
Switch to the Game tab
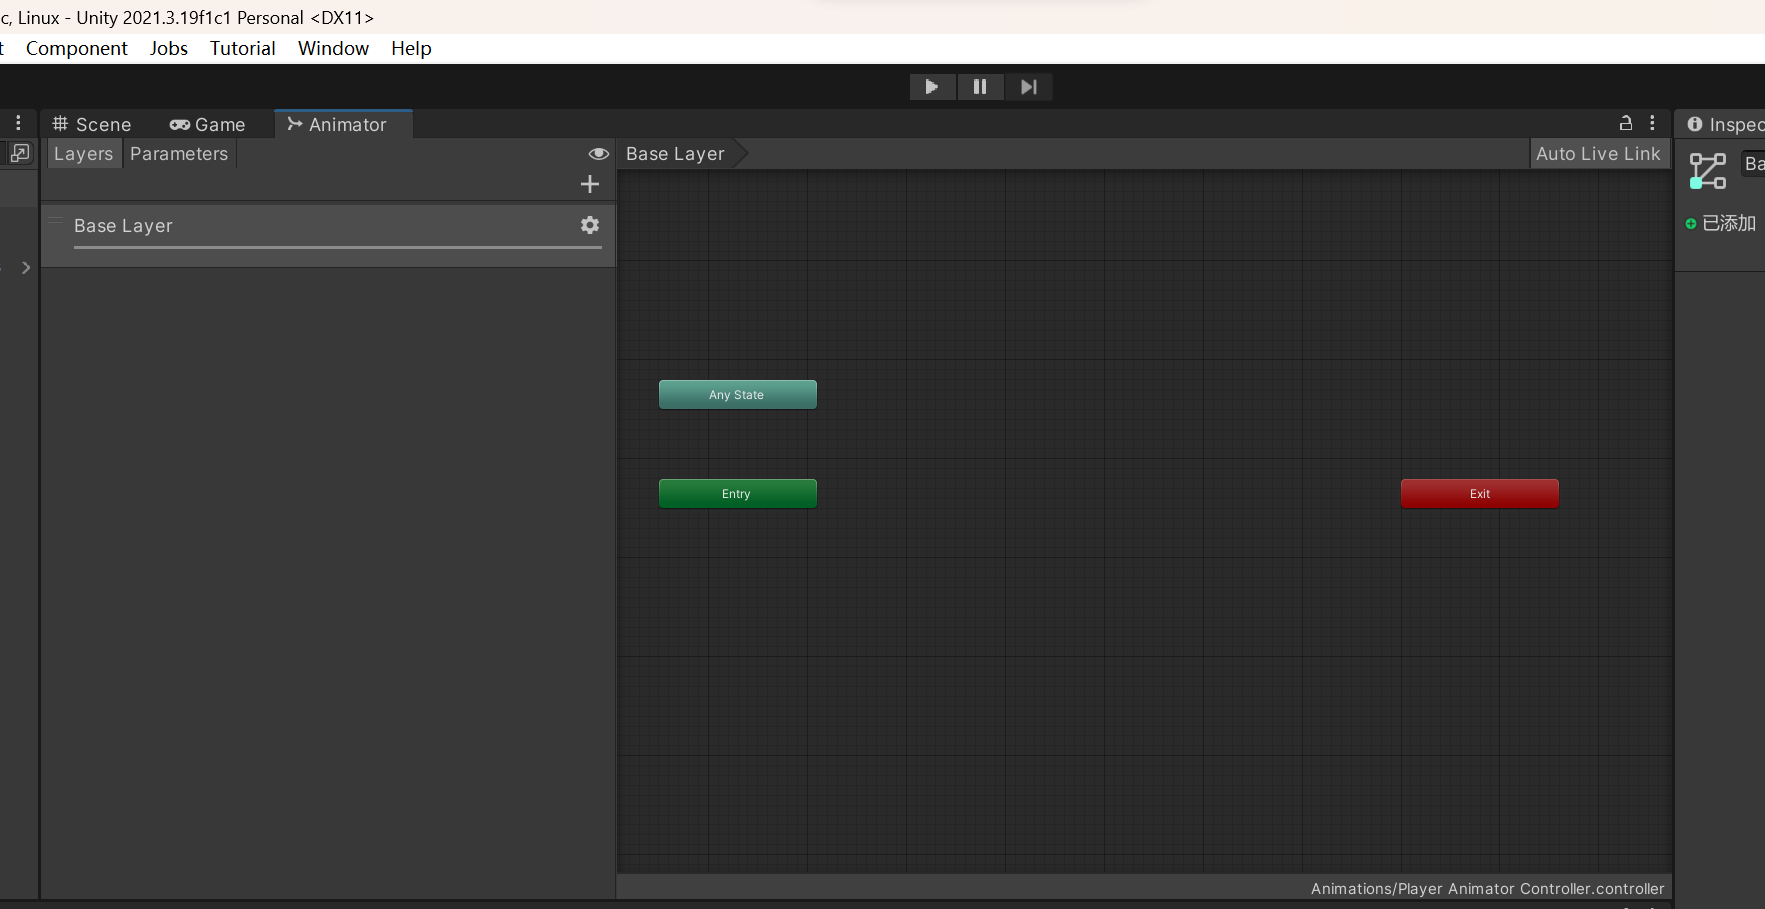[207, 124]
